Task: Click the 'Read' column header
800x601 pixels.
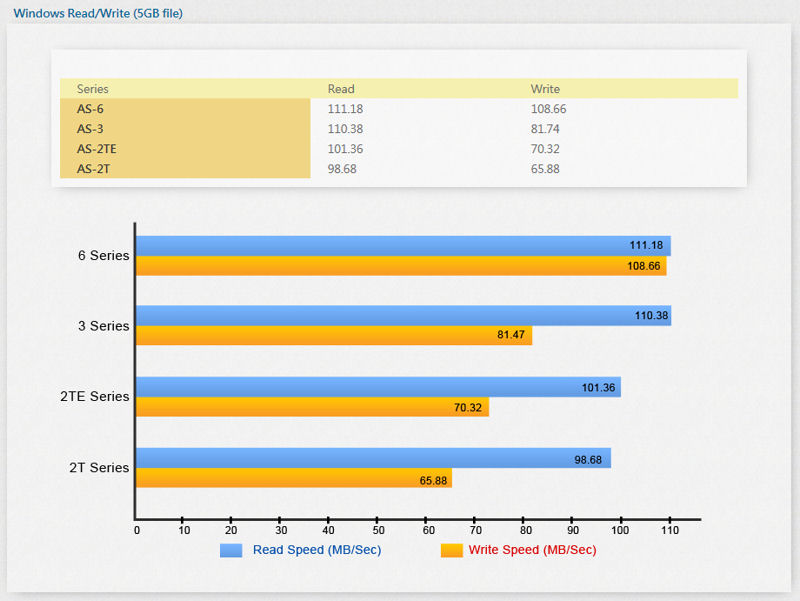Action: click(x=341, y=89)
